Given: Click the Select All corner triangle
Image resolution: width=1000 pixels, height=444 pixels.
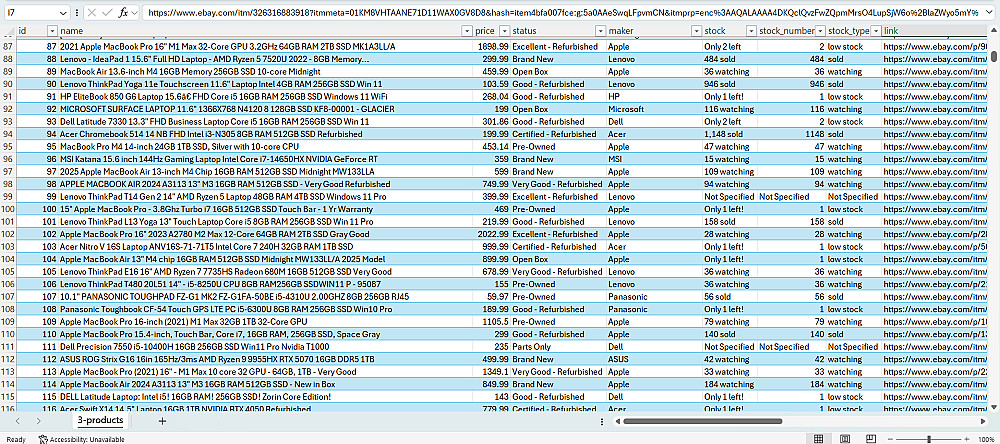Looking at the screenshot, I should coord(8,31).
